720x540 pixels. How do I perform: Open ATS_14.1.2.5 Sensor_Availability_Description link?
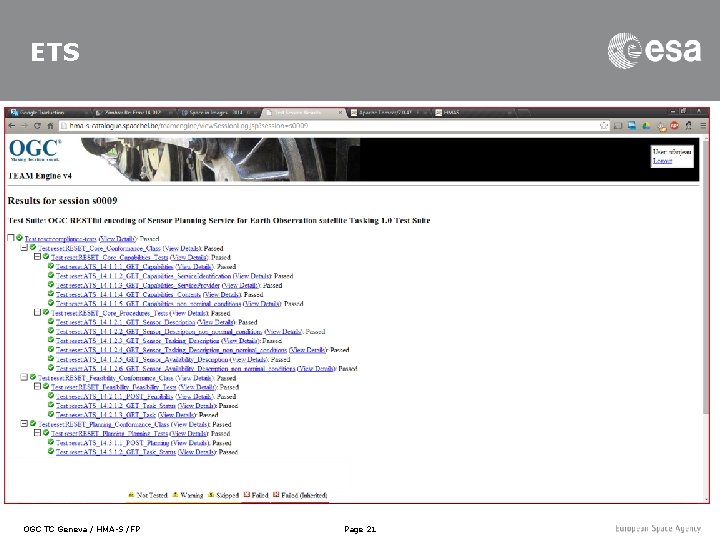[142, 359]
